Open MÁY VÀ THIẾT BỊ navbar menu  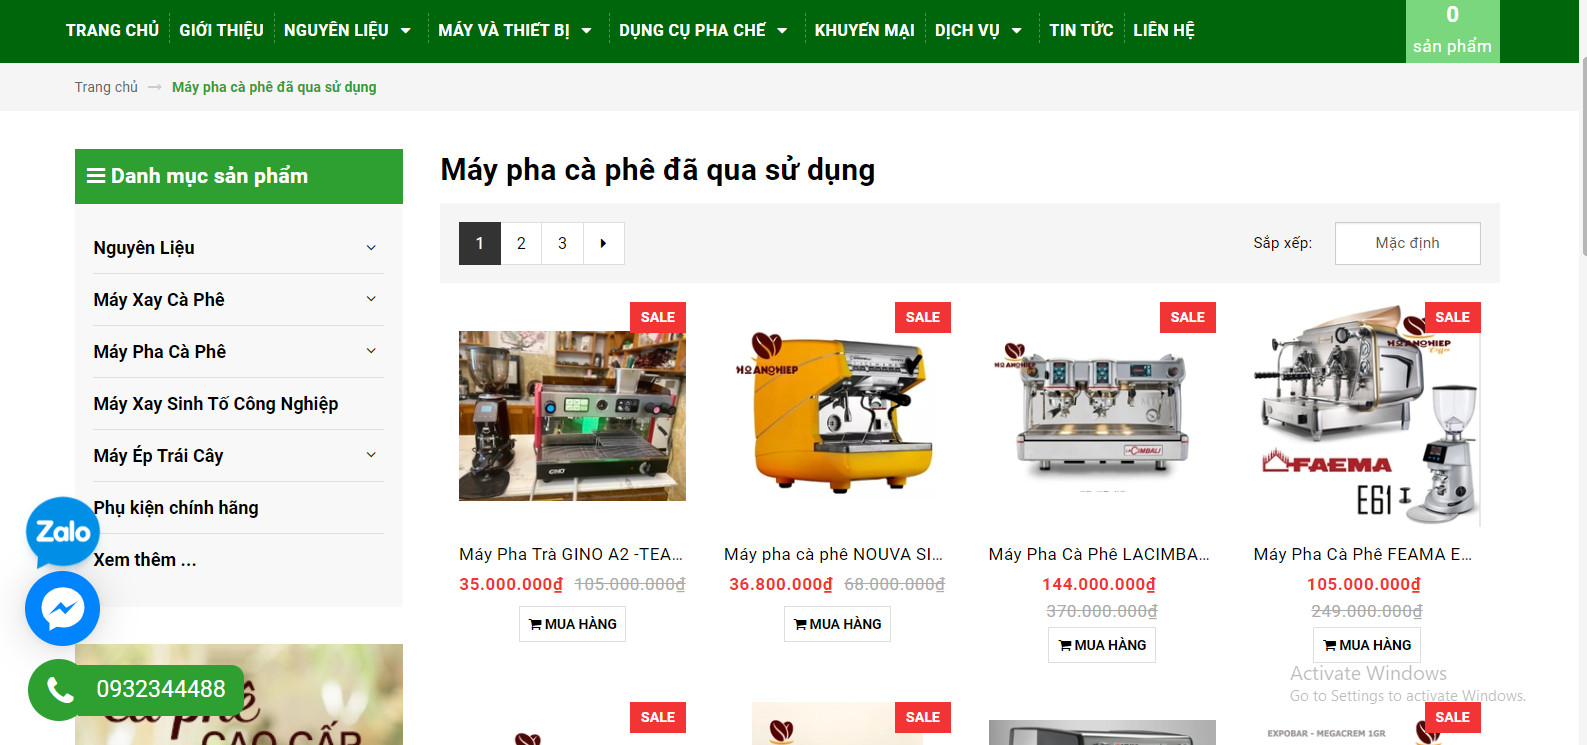504,31
